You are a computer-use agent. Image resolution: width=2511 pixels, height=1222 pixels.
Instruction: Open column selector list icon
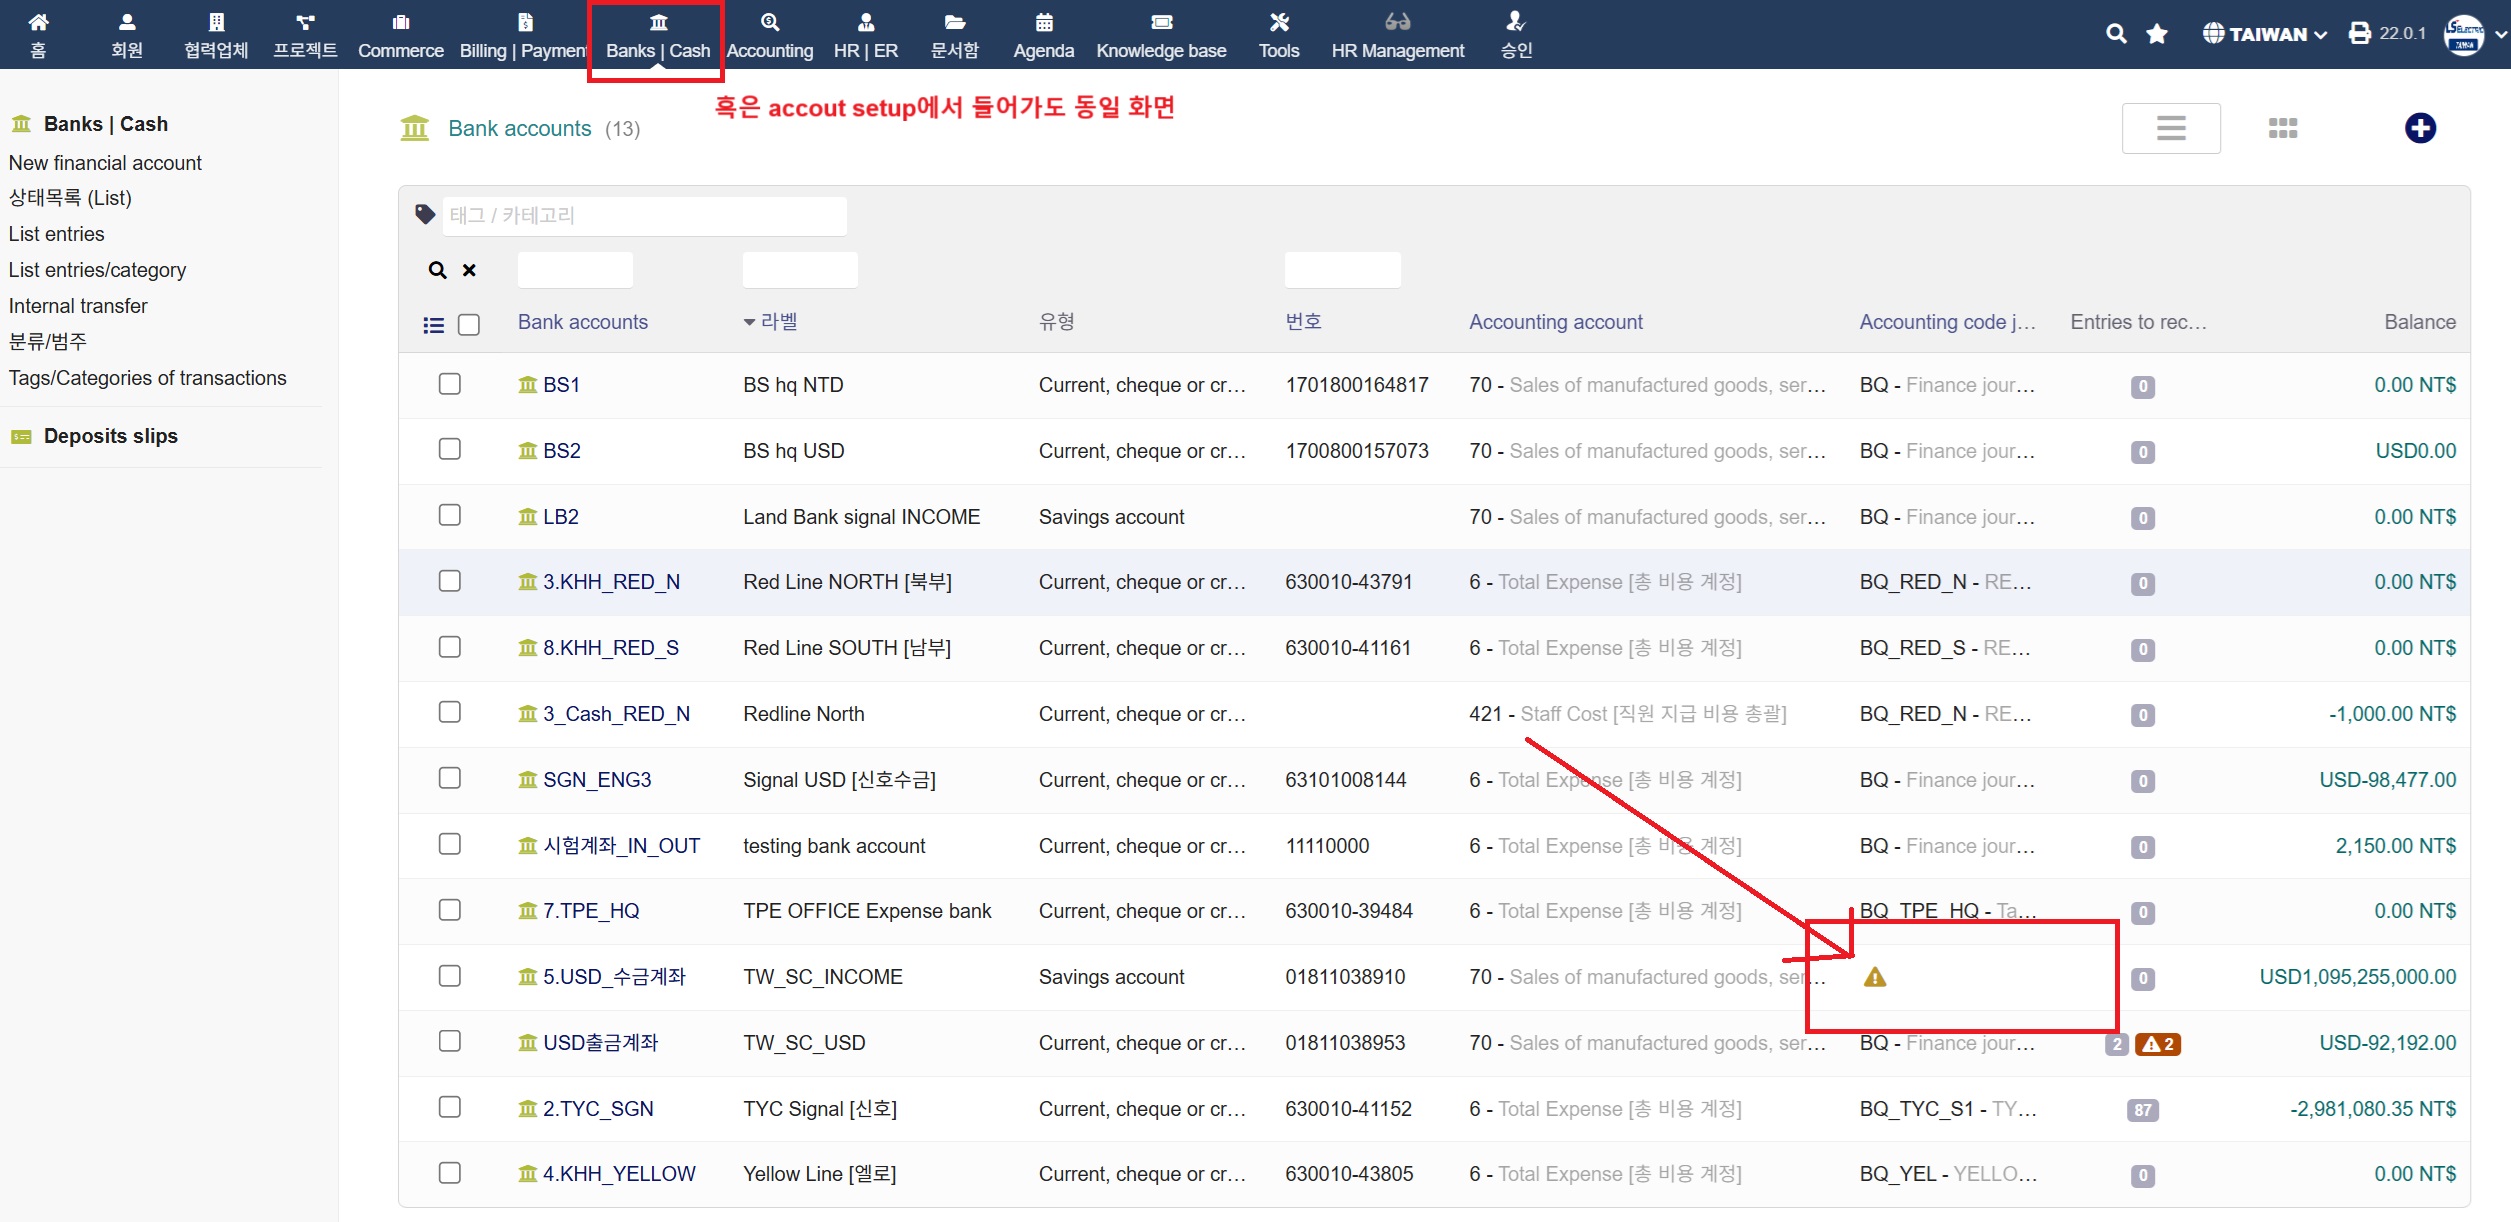coord(433,325)
